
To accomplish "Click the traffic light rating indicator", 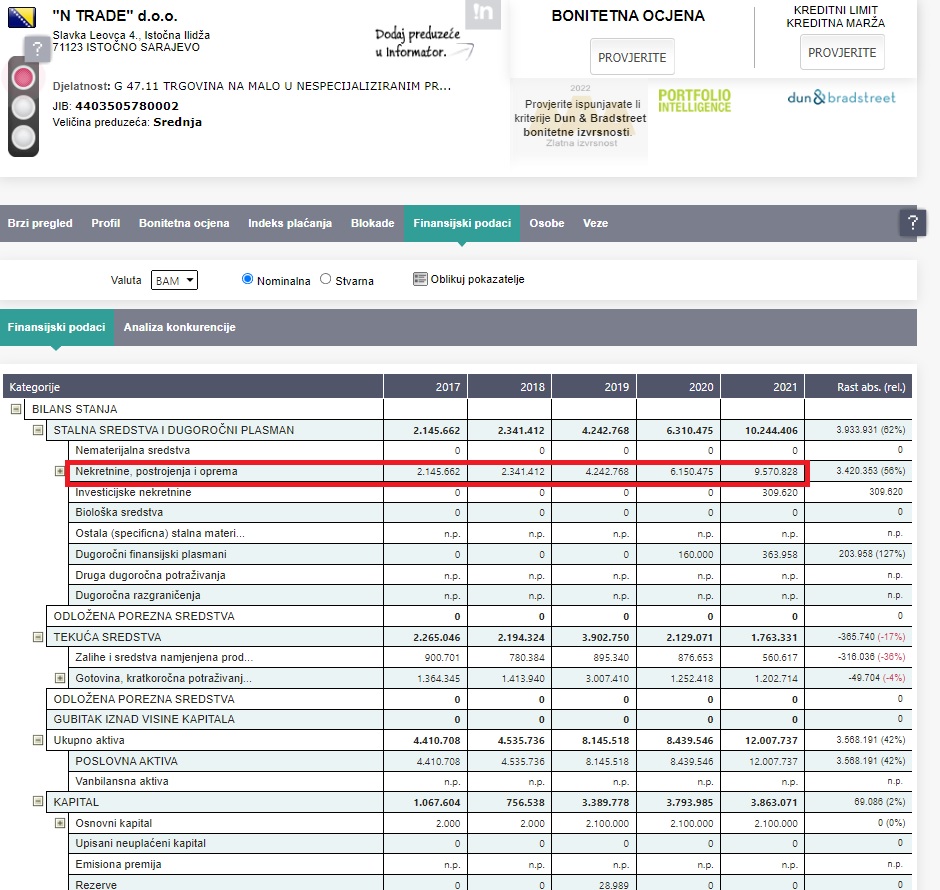I will click(x=23, y=107).
